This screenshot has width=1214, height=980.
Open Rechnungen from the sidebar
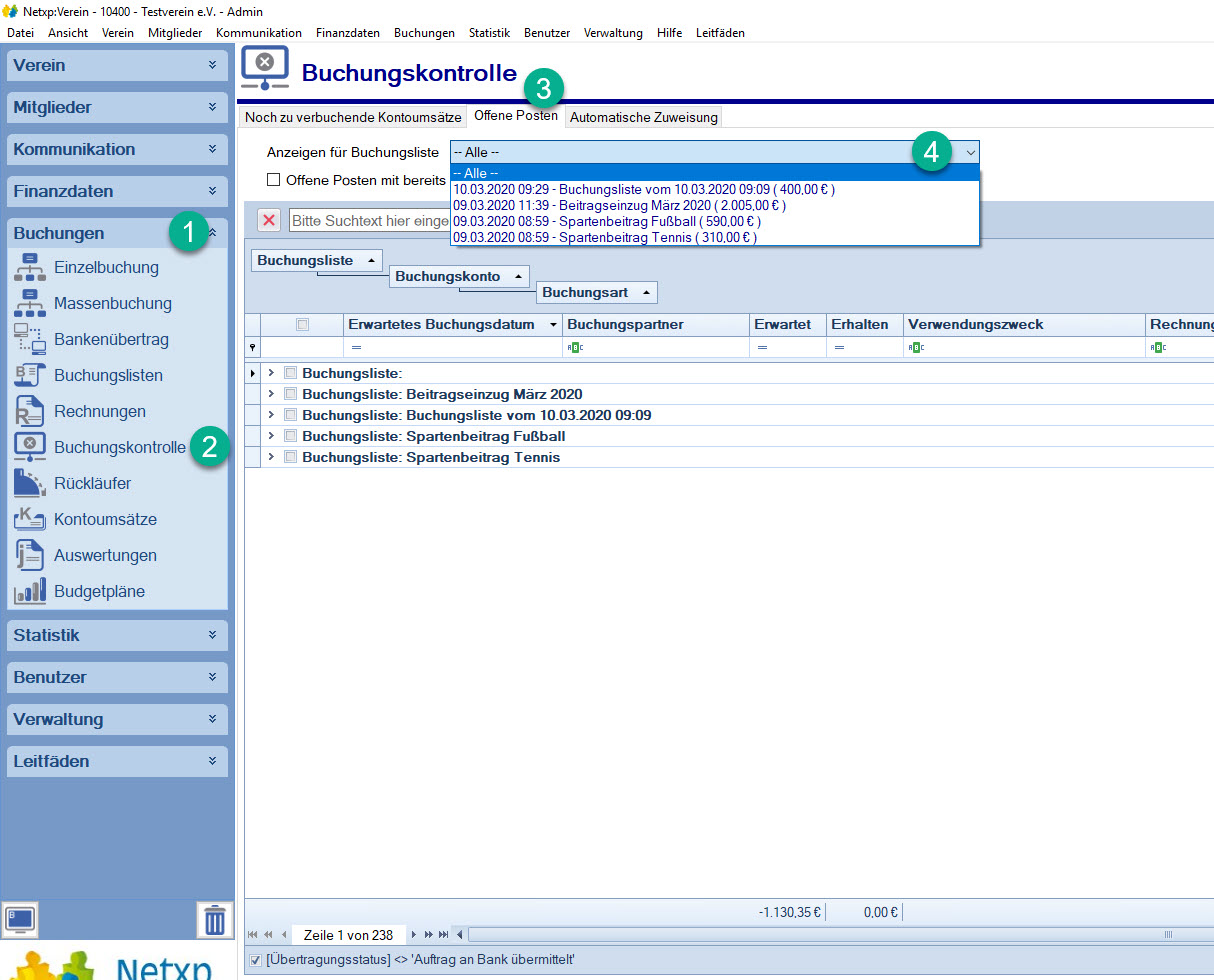coord(99,411)
